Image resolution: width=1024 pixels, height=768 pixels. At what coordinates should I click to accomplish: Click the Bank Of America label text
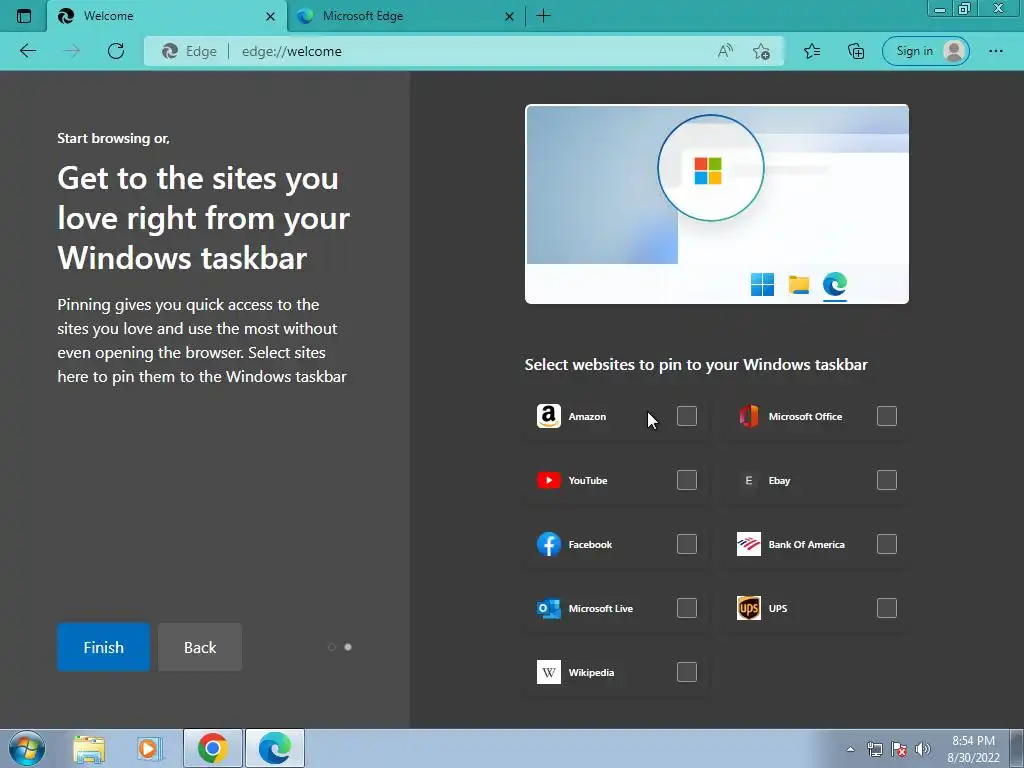[x=807, y=545]
